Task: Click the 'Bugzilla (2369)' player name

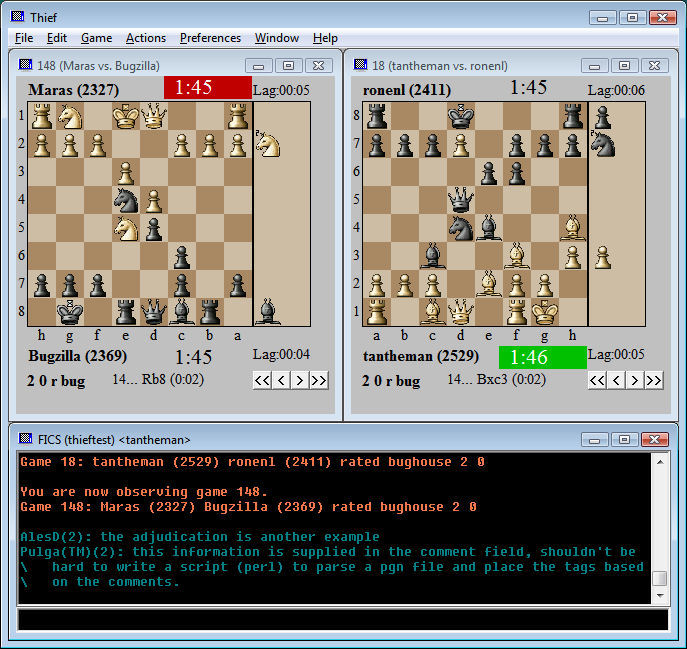Action: (78, 356)
